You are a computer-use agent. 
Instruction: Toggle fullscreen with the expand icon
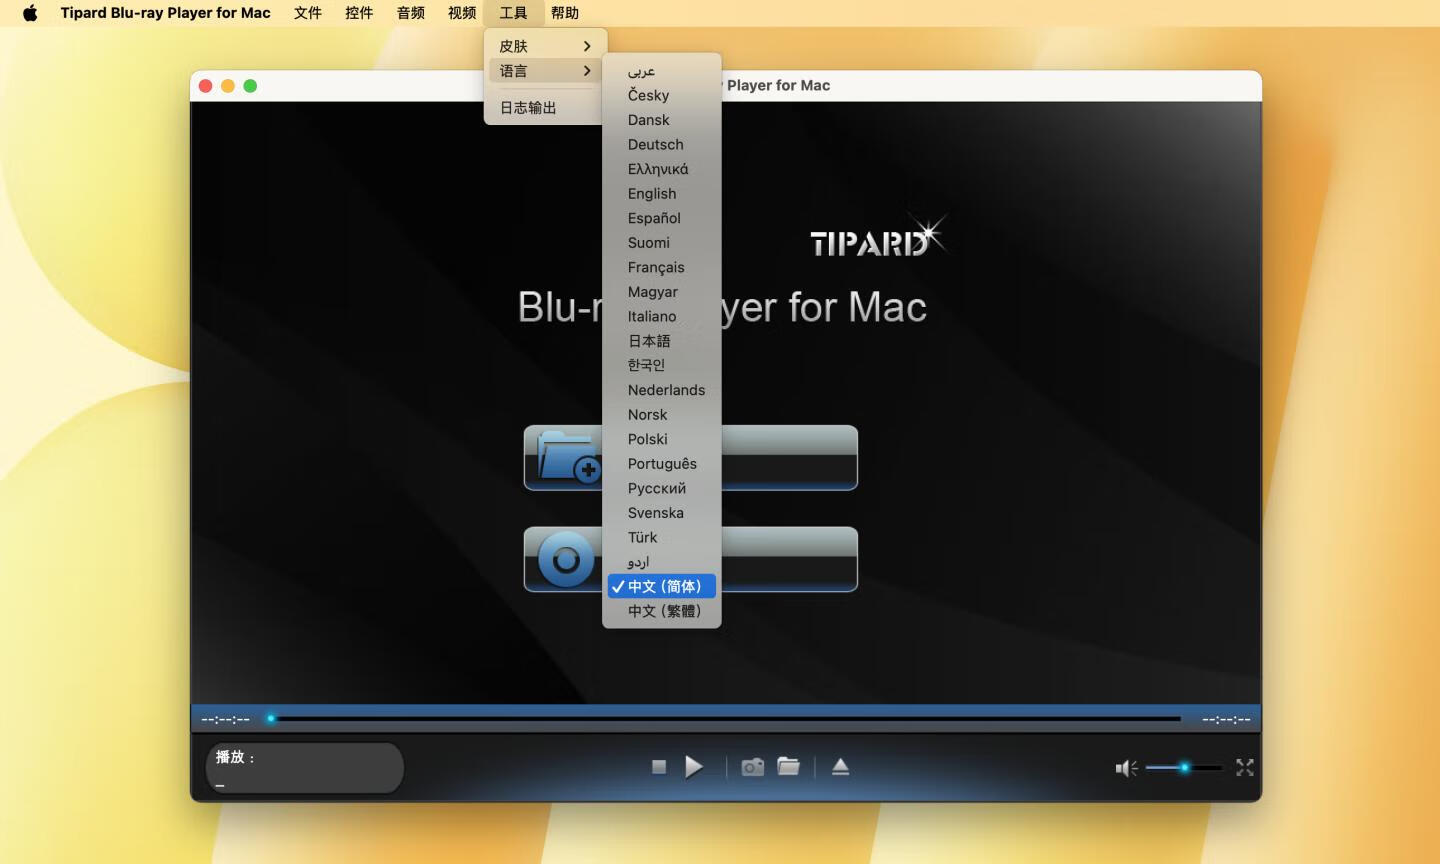click(1245, 767)
